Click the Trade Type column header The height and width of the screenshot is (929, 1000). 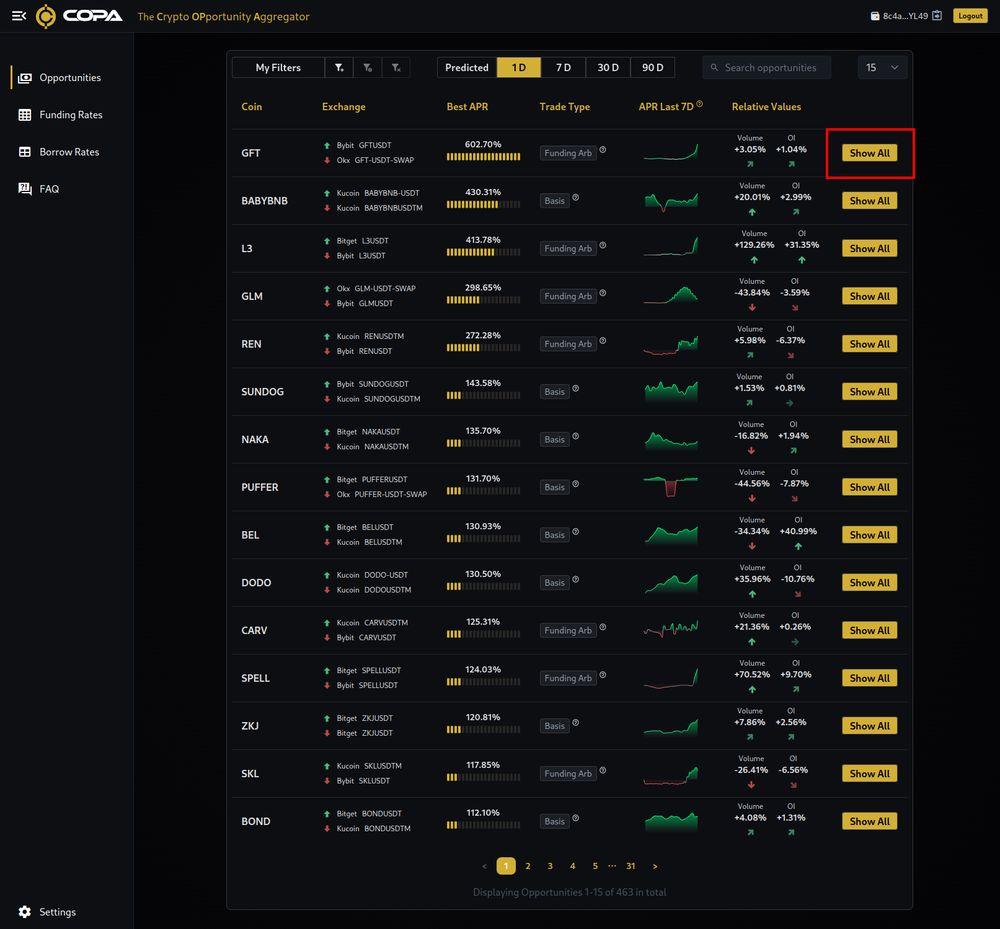tap(564, 106)
